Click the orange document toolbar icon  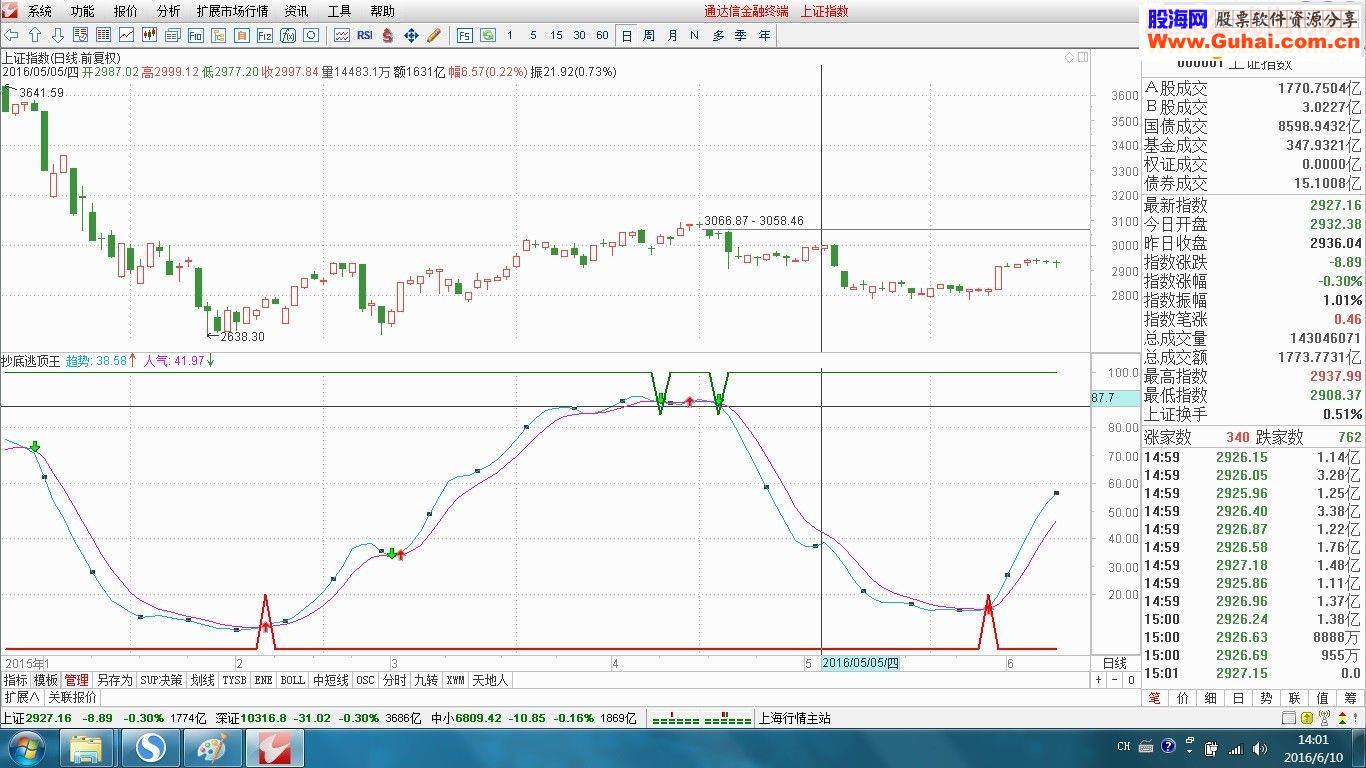tap(241, 35)
